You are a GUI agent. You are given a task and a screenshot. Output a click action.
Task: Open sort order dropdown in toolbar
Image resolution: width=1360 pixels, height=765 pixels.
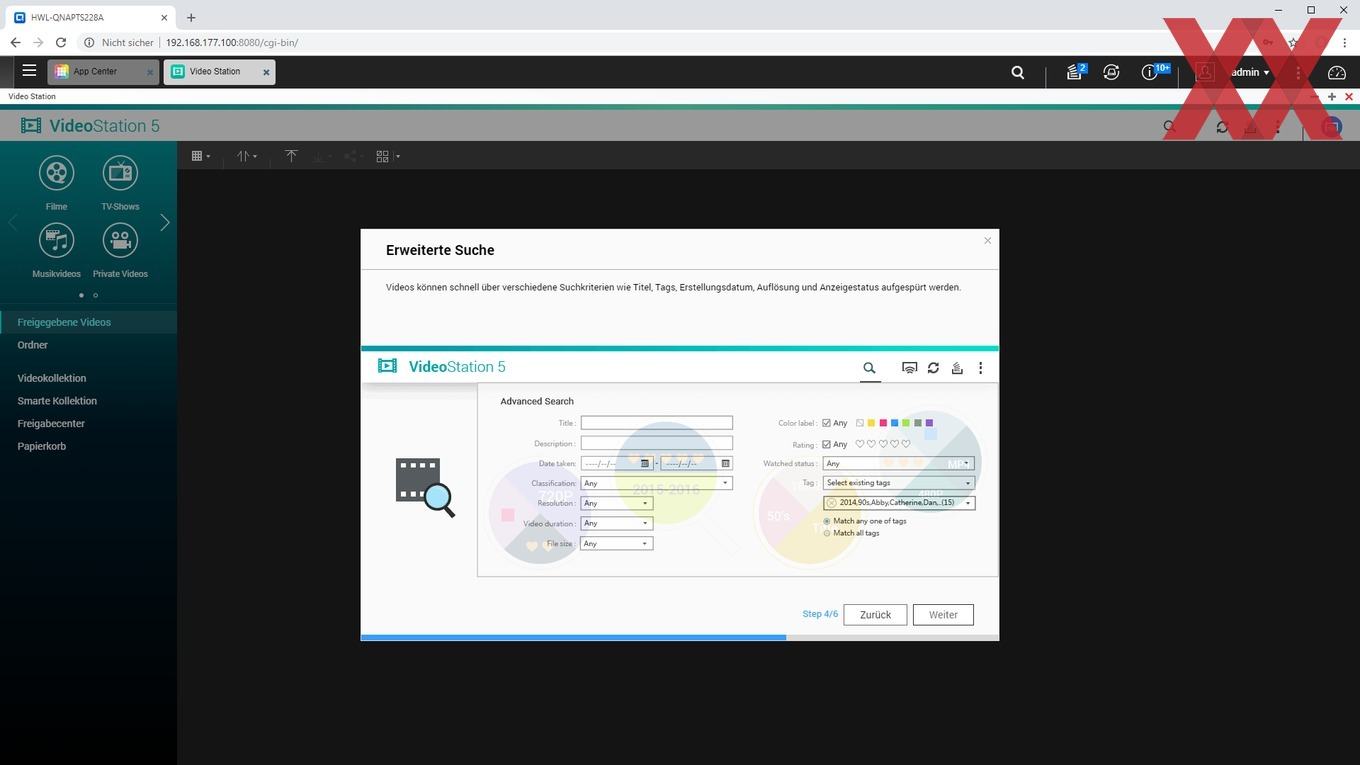click(x=247, y=156)
